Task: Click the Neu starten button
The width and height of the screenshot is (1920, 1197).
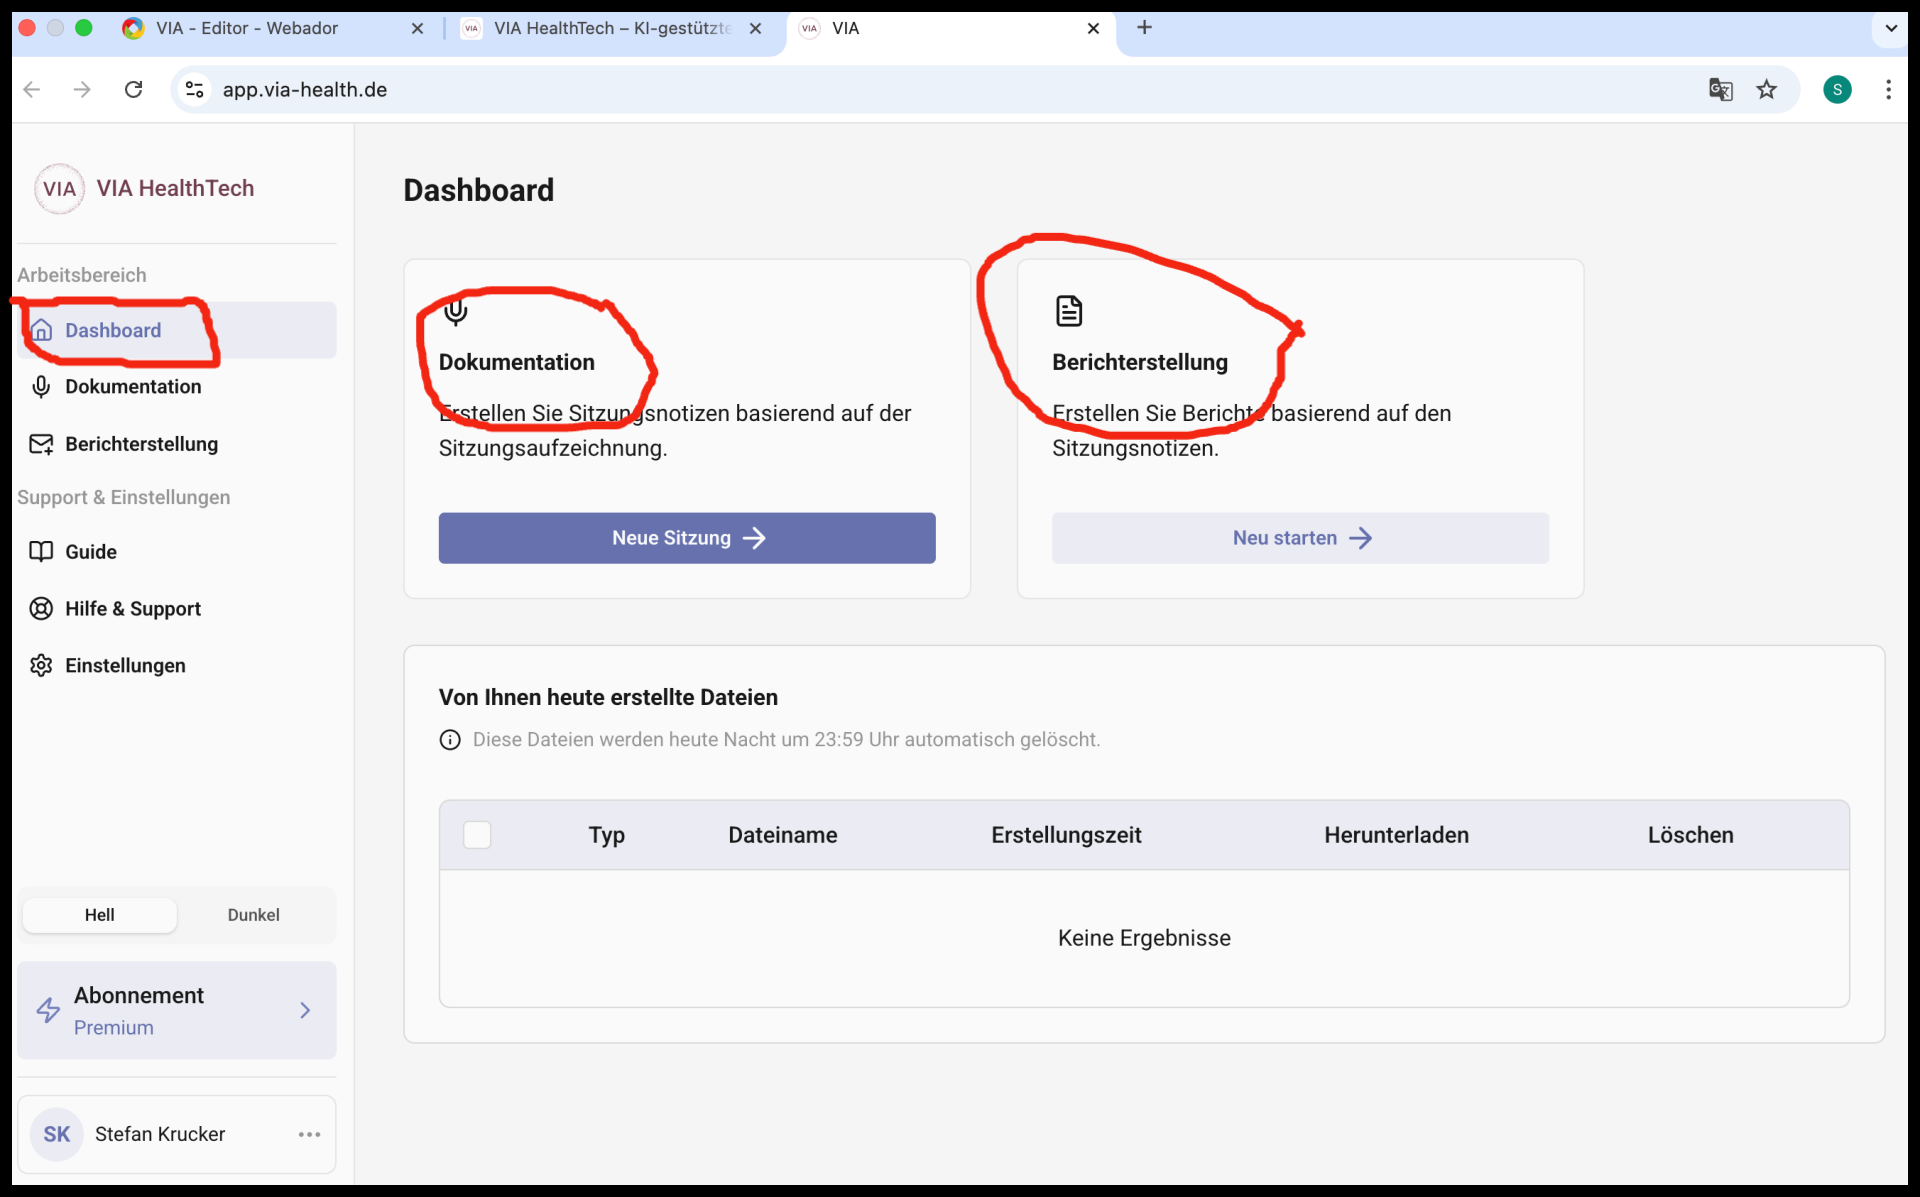Action: (x=1300, y=538)
